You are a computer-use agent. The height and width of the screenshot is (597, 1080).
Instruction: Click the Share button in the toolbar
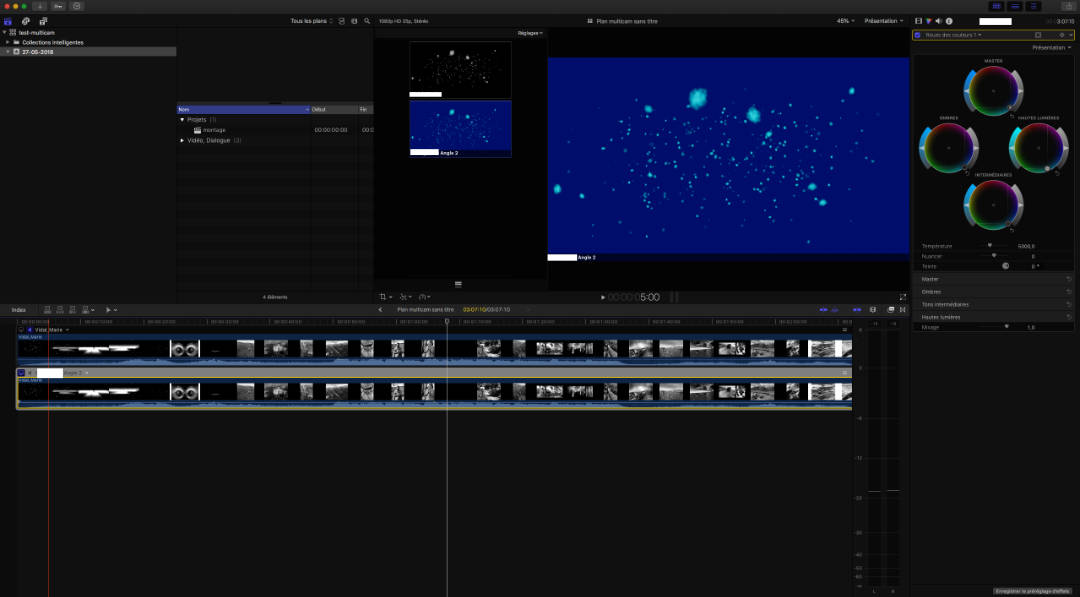pyautogui.click(x=1067, y=6)
